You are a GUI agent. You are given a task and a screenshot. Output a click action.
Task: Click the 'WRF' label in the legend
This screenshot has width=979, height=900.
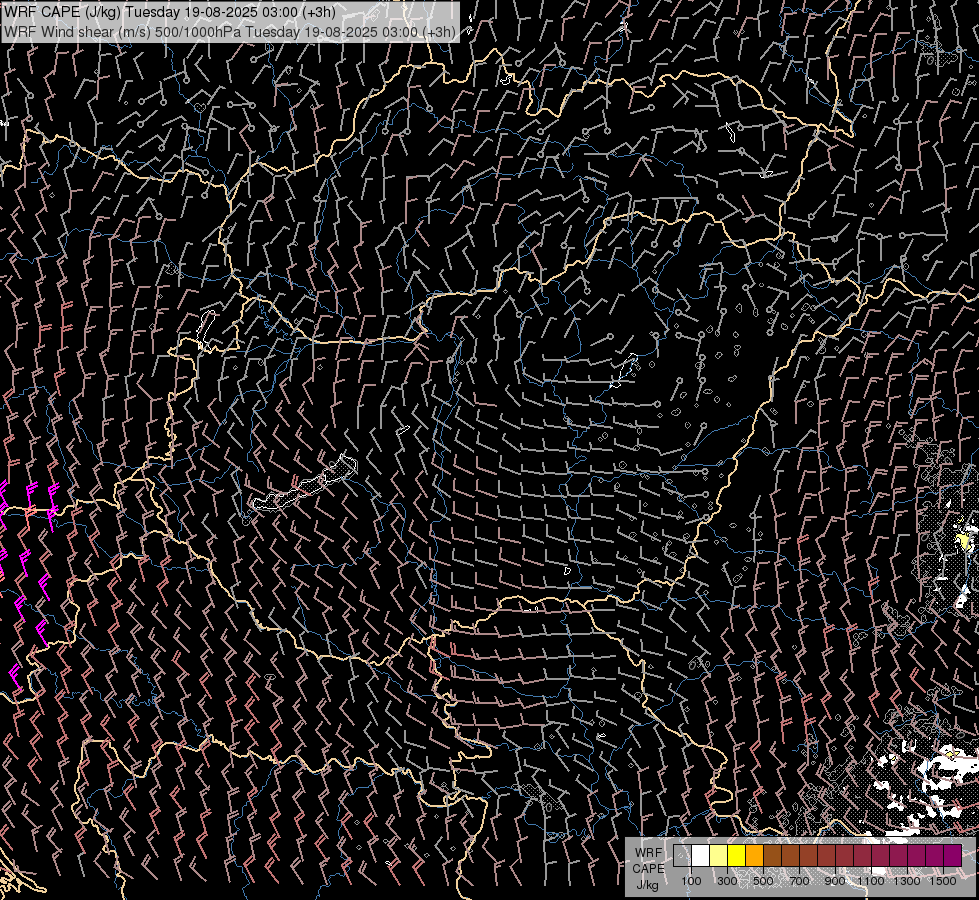click(648, 853)
